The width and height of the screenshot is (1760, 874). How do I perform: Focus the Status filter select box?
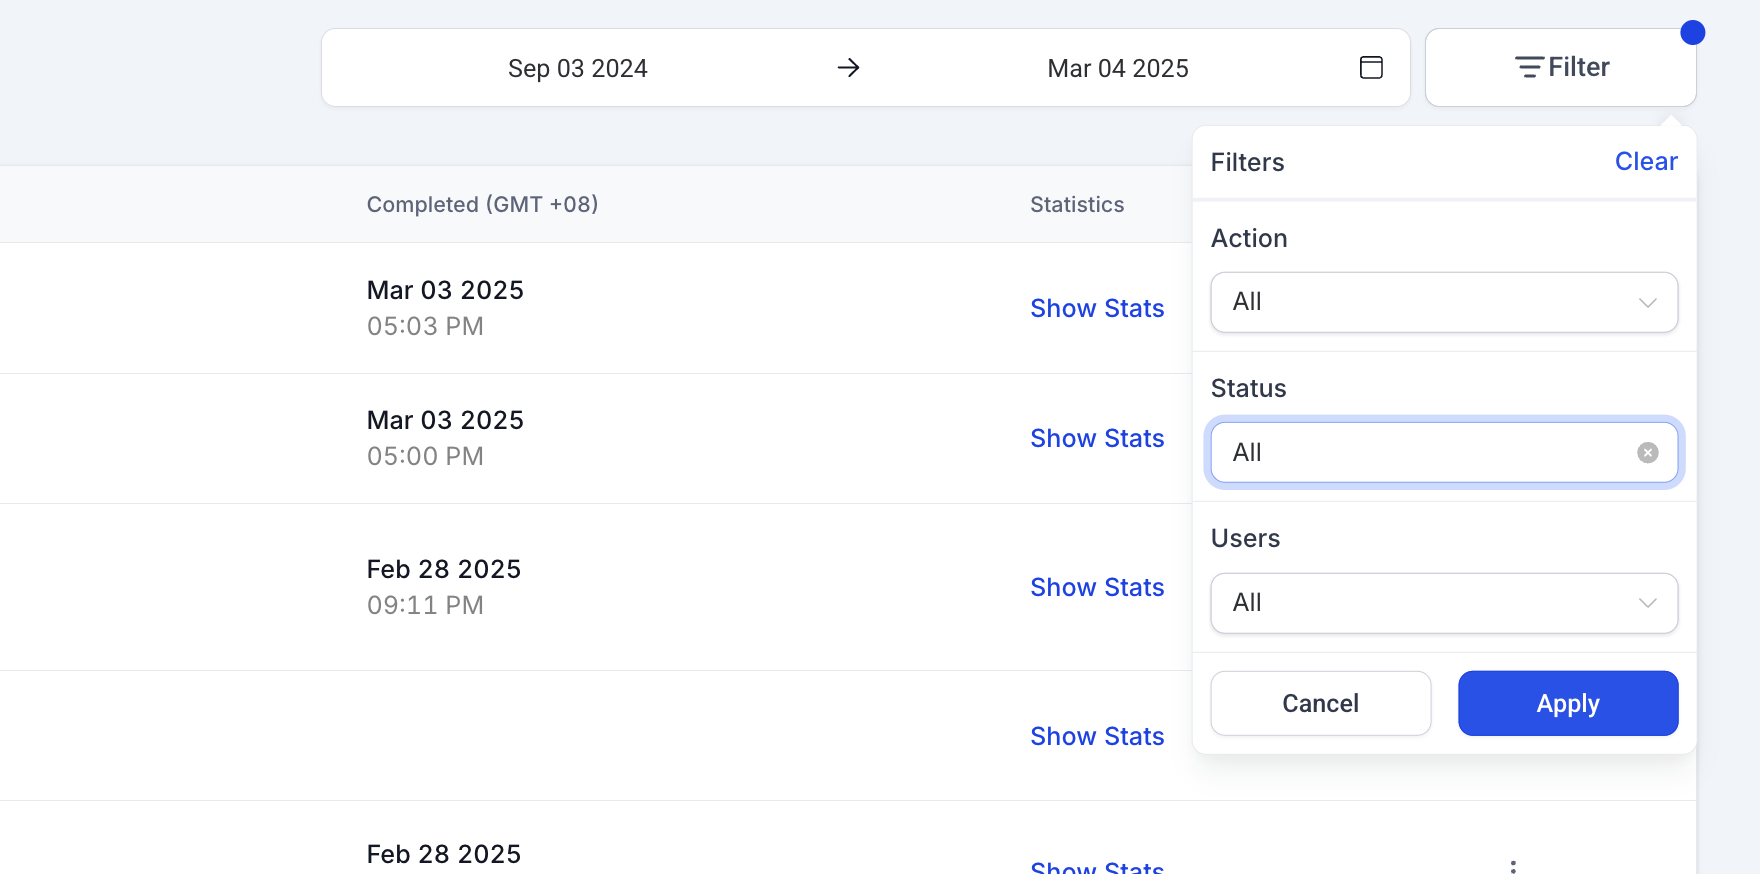tap(1420, 453)
